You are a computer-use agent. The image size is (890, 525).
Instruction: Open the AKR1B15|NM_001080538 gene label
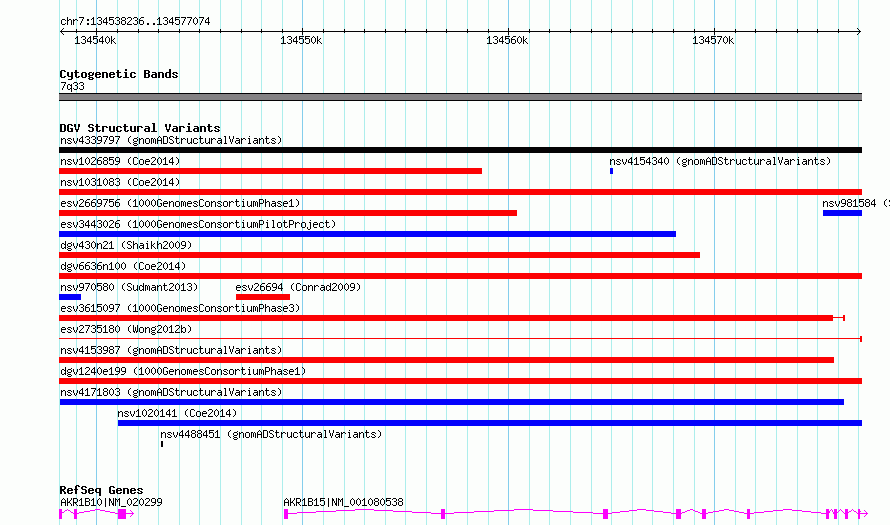343,502
